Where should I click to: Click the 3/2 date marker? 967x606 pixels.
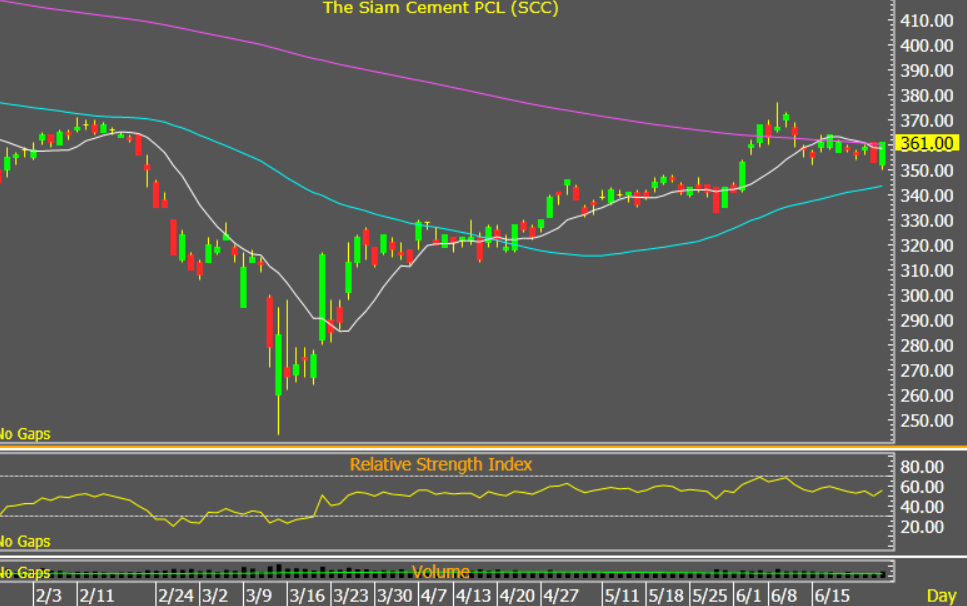coord(215,596)
